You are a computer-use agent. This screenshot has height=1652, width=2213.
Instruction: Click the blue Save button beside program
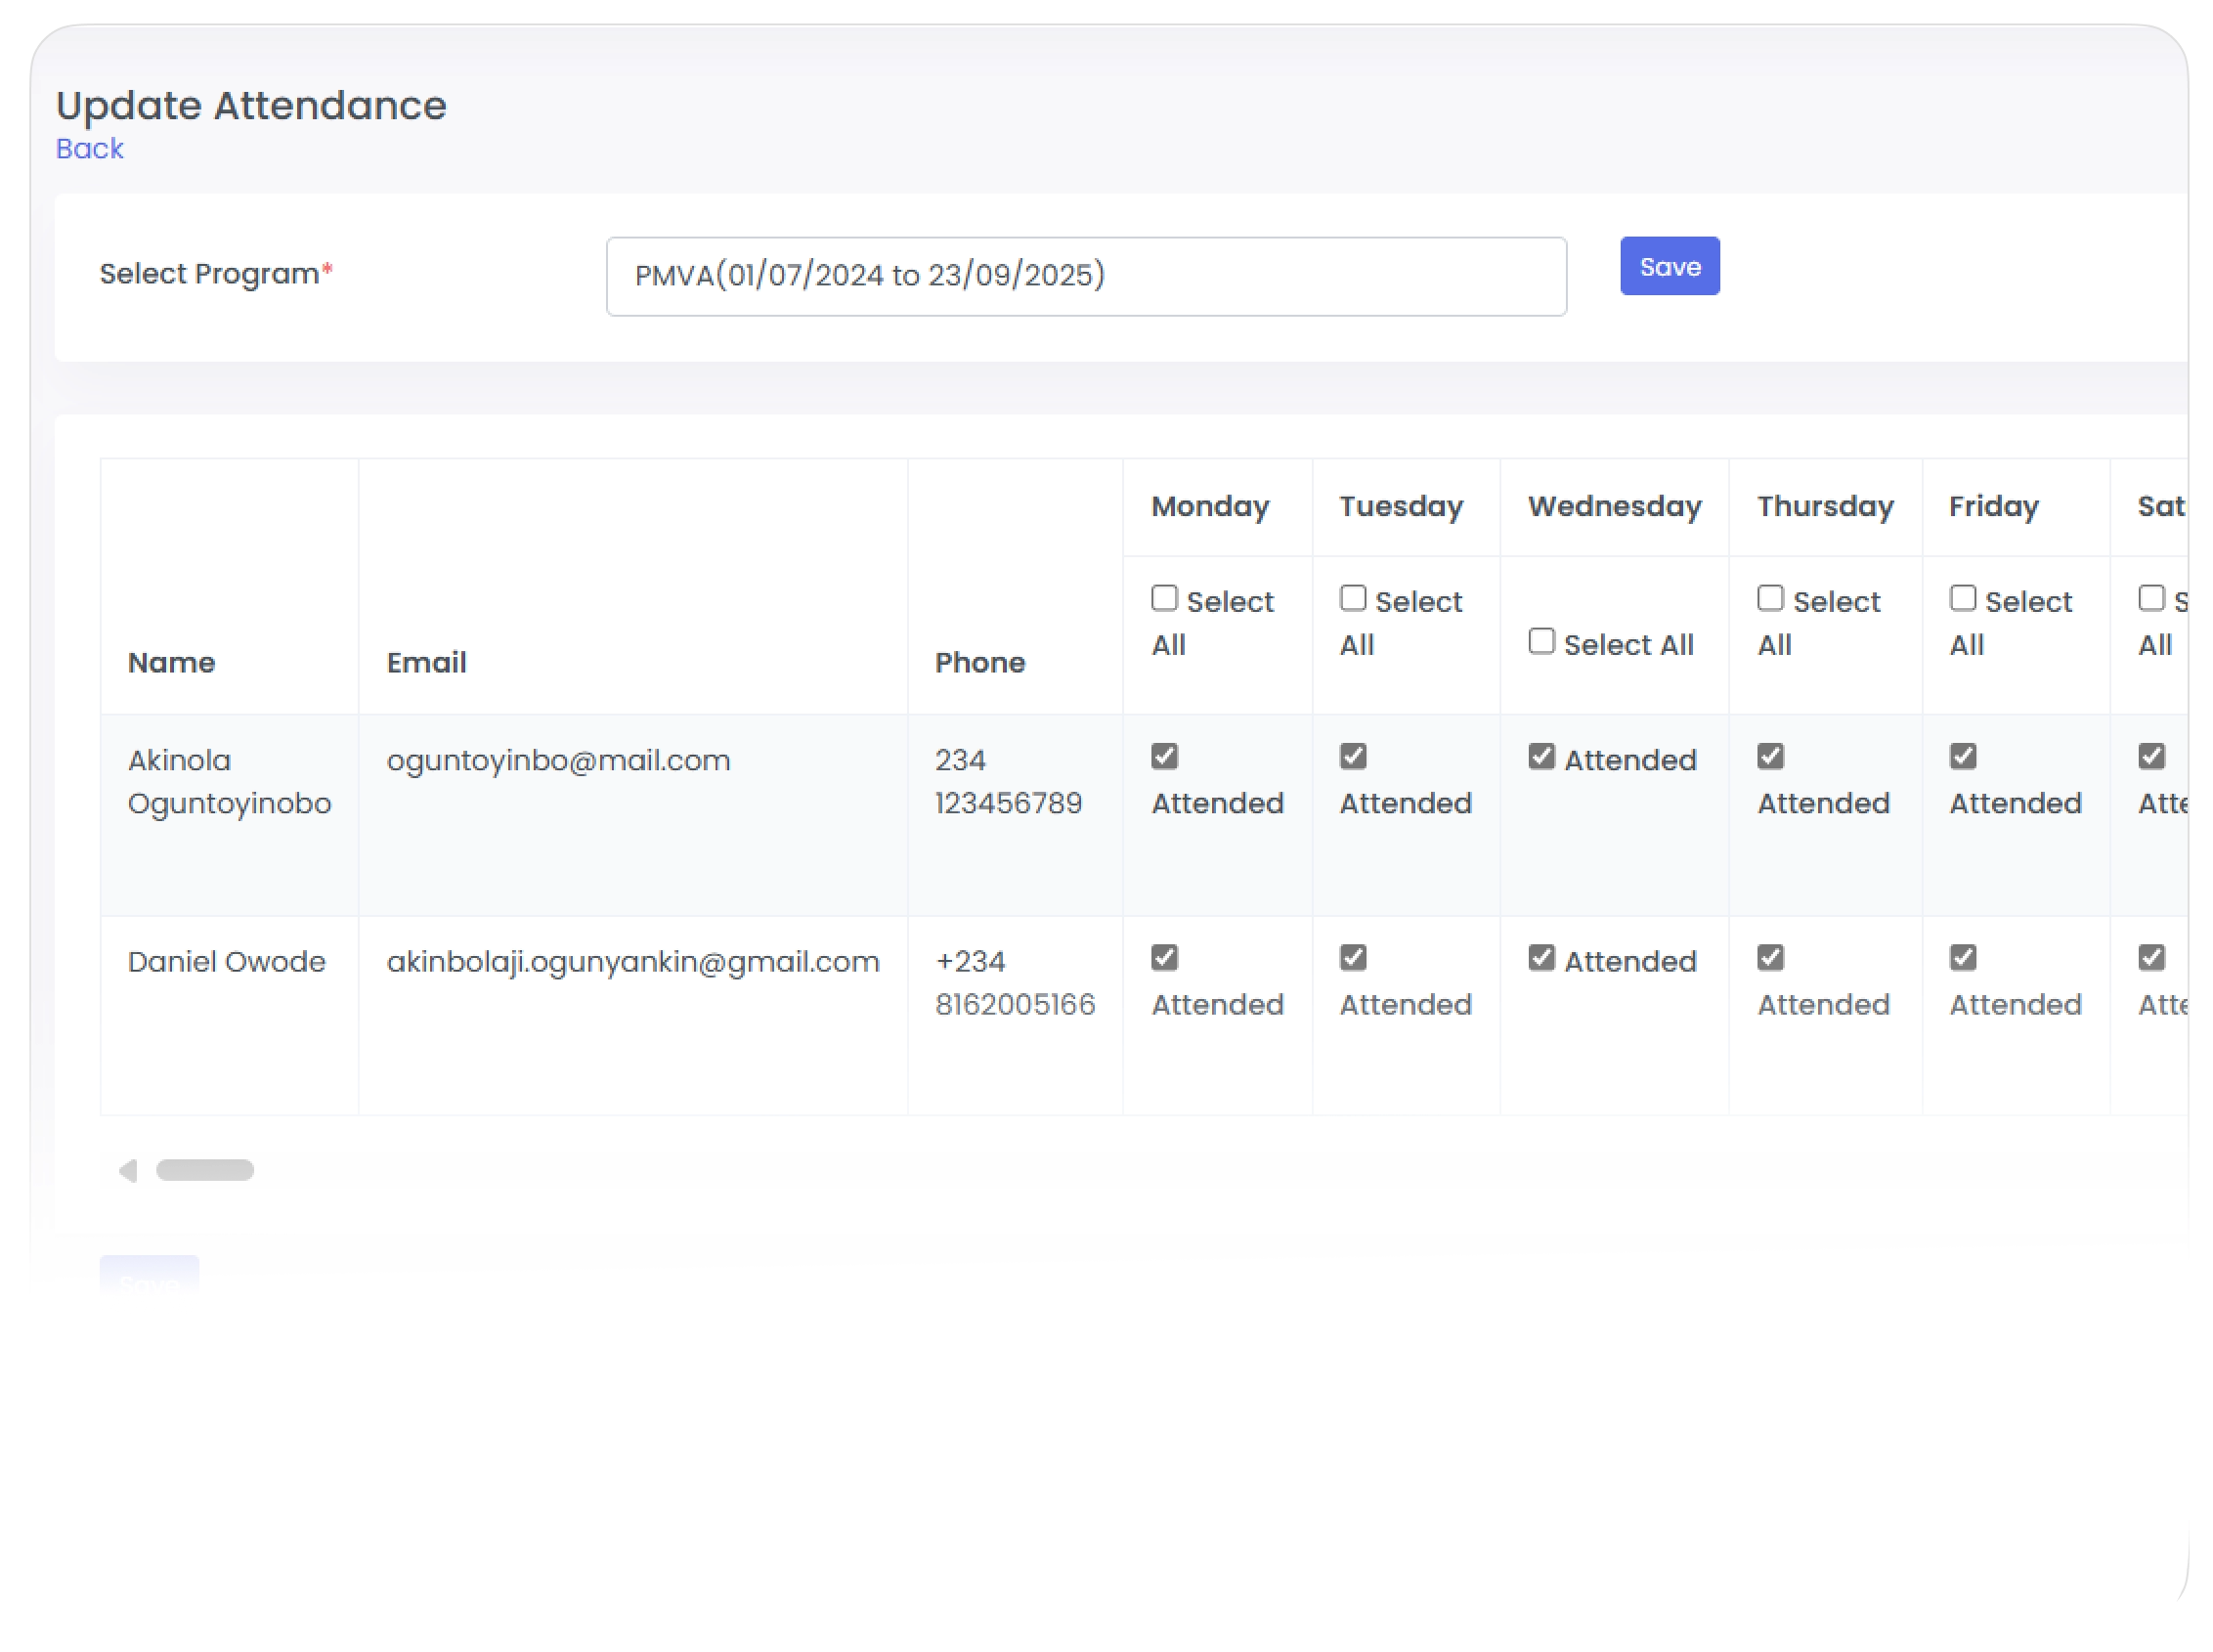1668,266
